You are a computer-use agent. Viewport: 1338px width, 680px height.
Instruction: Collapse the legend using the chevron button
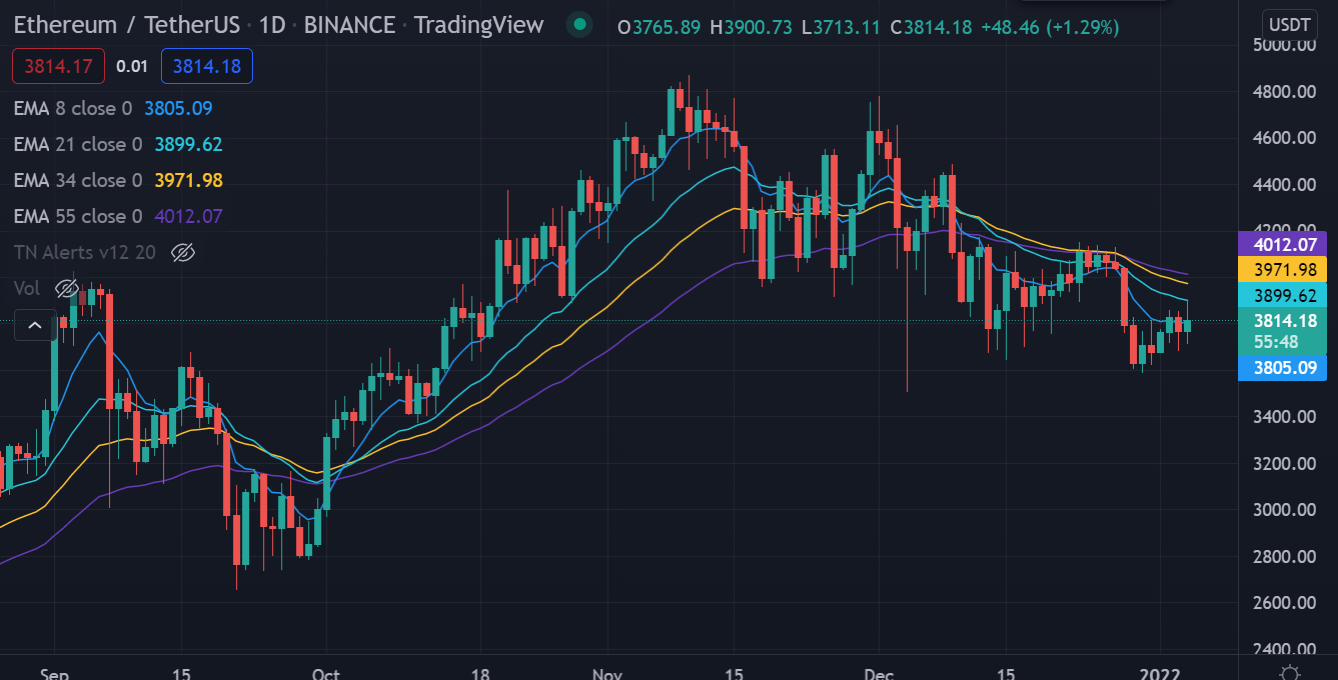[x=34, y=325]
